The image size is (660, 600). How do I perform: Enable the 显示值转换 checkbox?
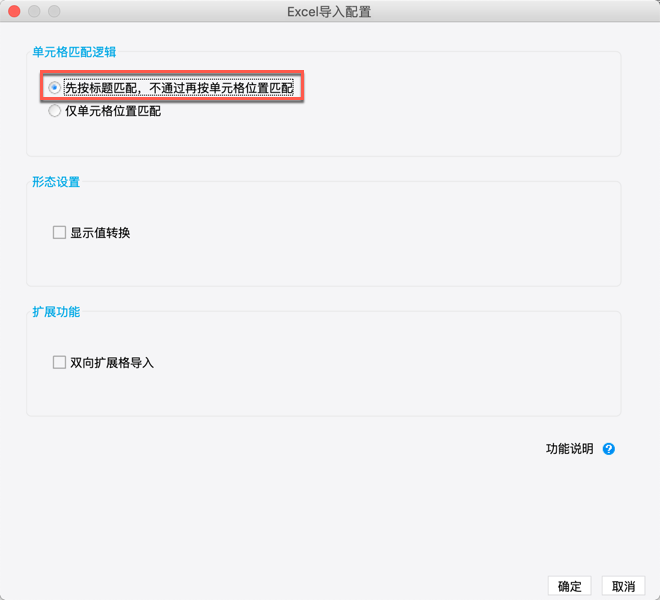tap(59, 232)
